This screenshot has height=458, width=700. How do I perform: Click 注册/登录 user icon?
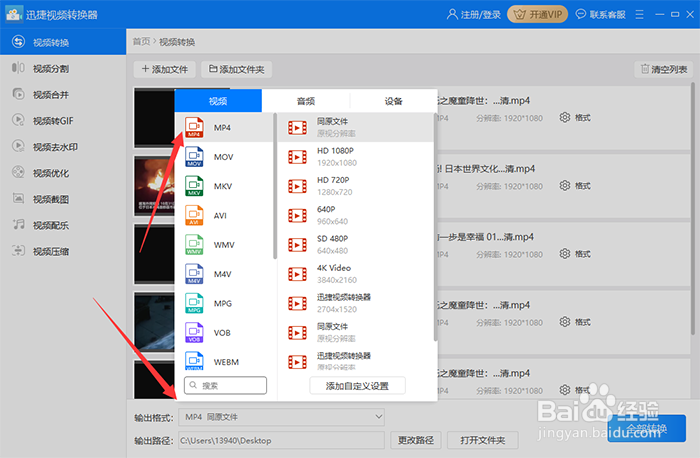click(452, 14)
